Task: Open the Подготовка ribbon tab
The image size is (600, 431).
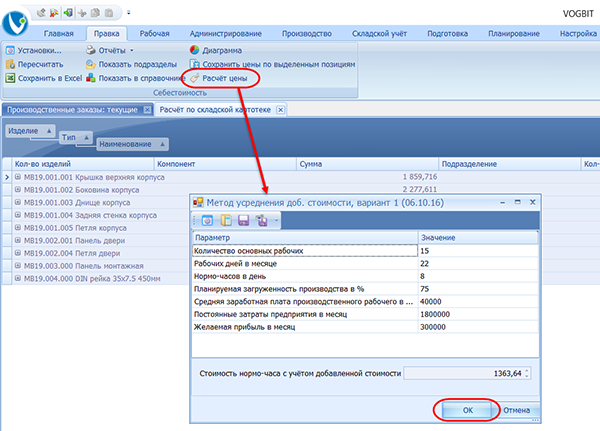Action: pyautogui.click(x=447, y=34)
